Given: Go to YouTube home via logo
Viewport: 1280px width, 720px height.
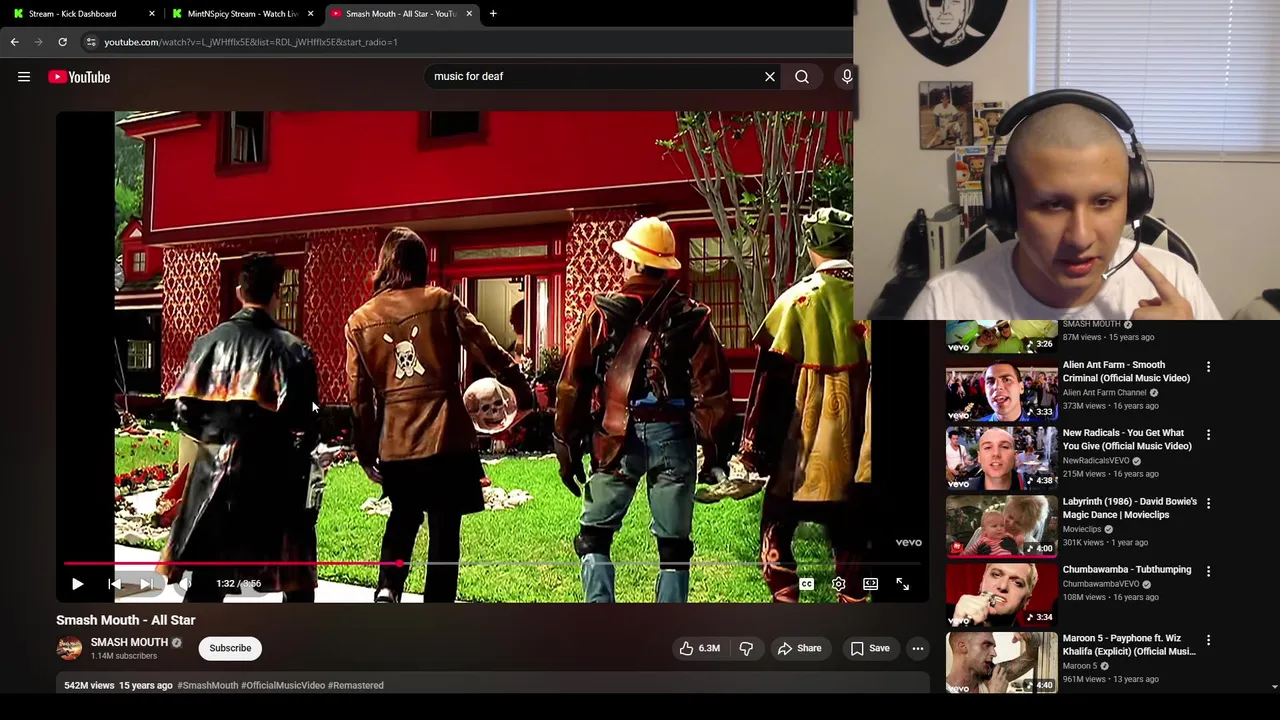Looking at the screenshot, I should click(x=79, y=77).
